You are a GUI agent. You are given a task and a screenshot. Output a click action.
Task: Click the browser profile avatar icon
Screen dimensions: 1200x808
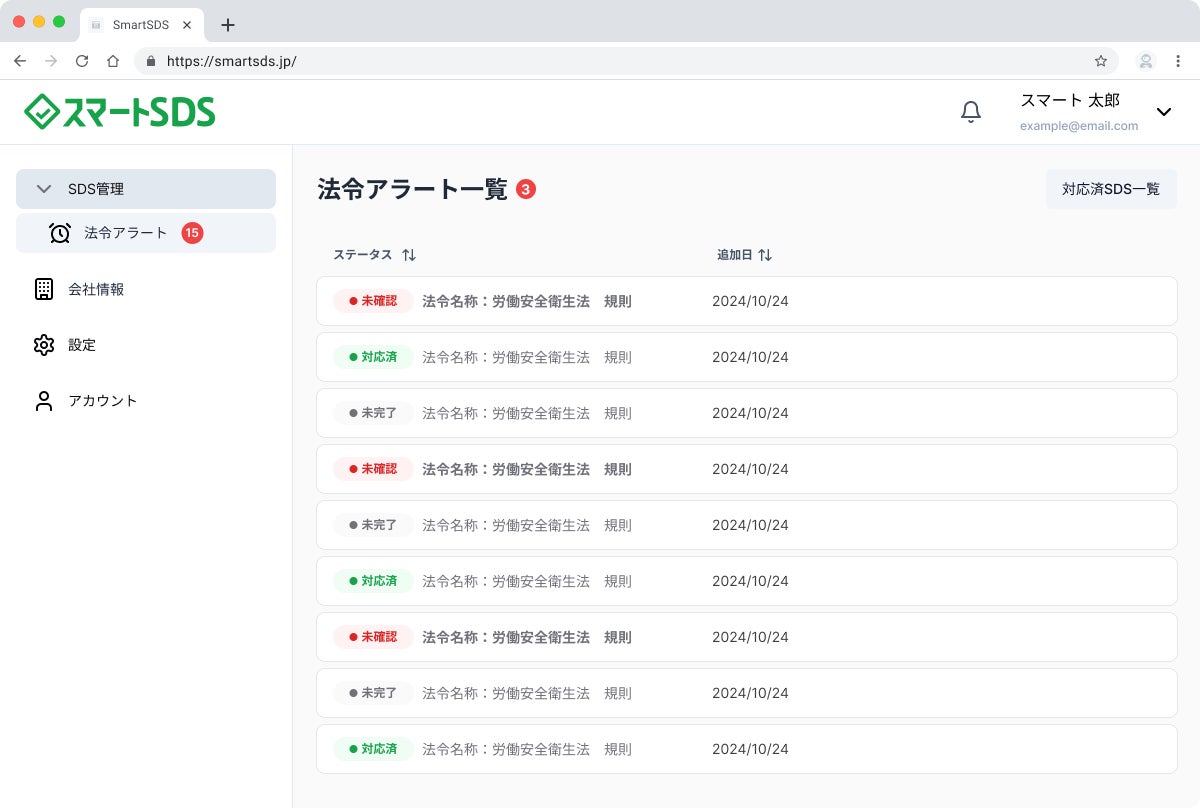[x=1146, y=61]
